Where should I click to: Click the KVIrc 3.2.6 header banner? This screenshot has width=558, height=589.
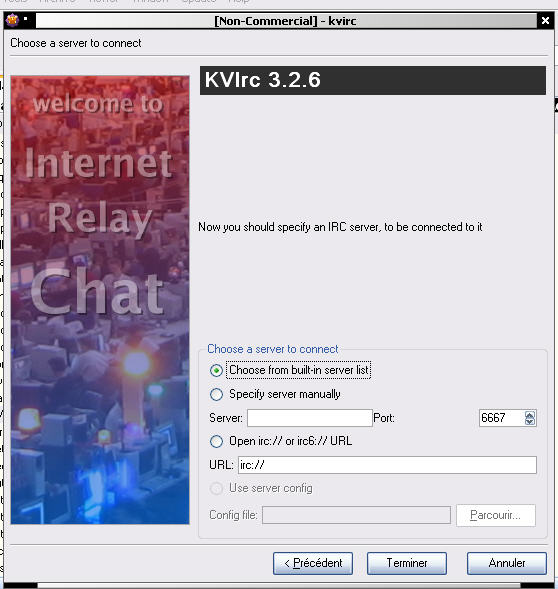coord(372,80)
